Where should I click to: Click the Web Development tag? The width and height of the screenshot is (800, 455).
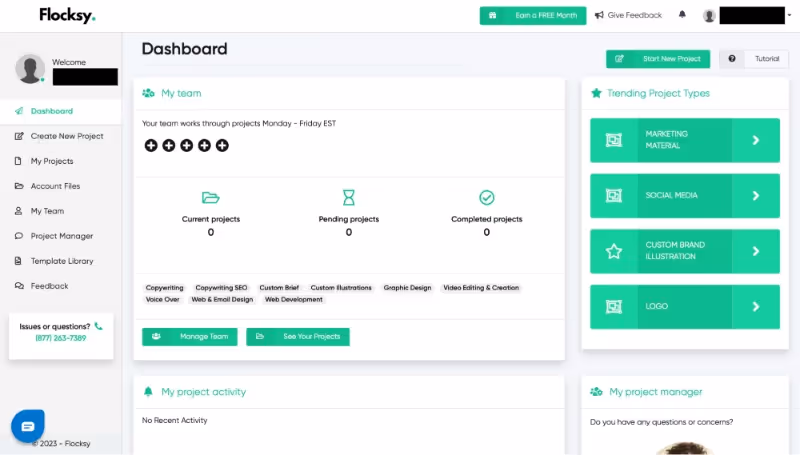coord(293,299)
